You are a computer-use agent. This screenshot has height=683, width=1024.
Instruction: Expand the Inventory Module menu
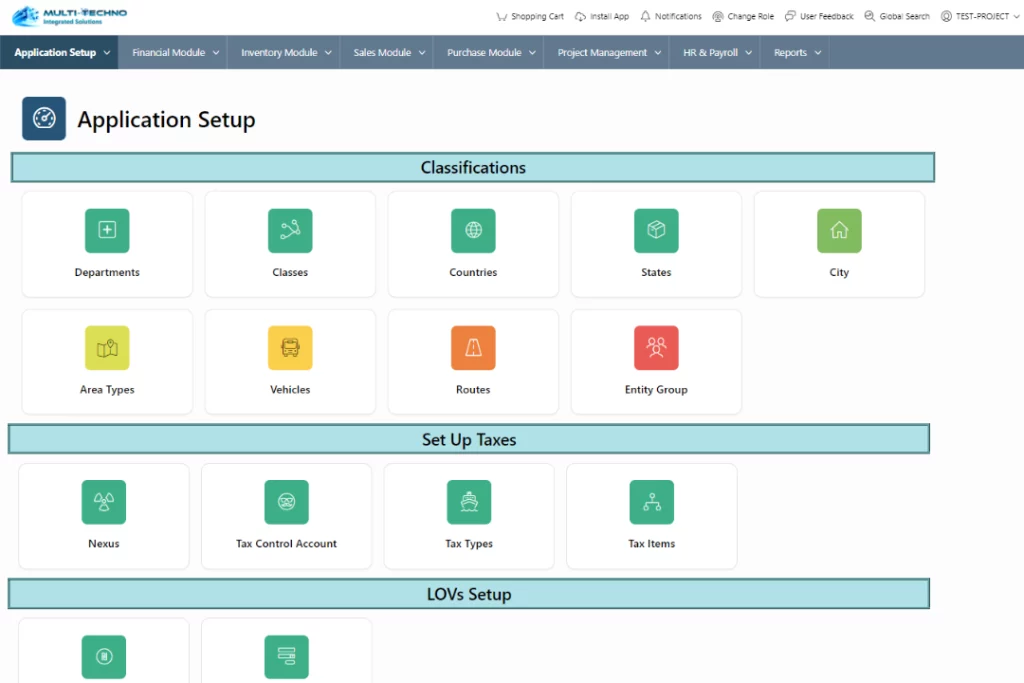[286, 53]
